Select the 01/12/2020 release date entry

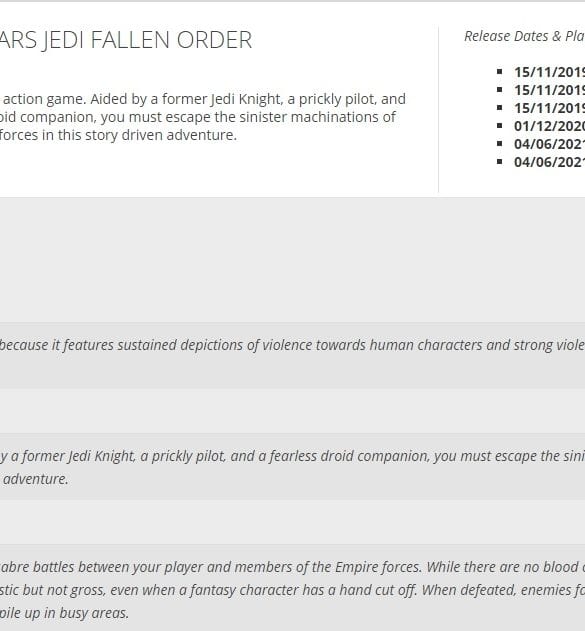(549, 126)
